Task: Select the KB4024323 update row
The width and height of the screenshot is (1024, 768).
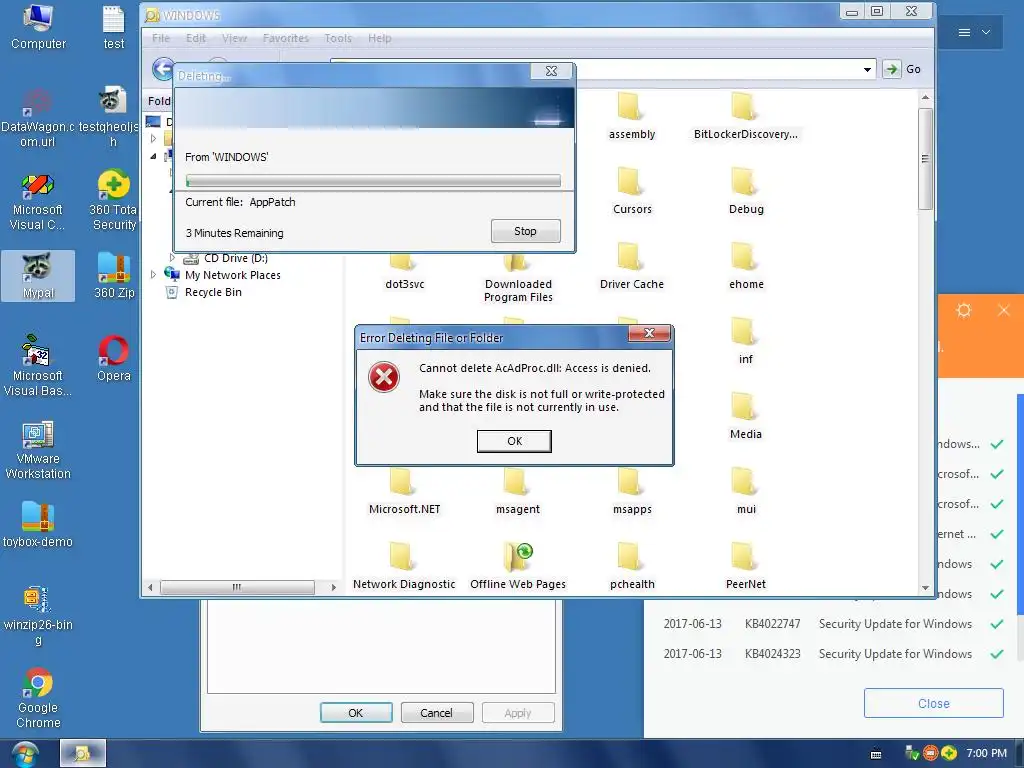Action: pyautogui.click(x=833, y=654)
